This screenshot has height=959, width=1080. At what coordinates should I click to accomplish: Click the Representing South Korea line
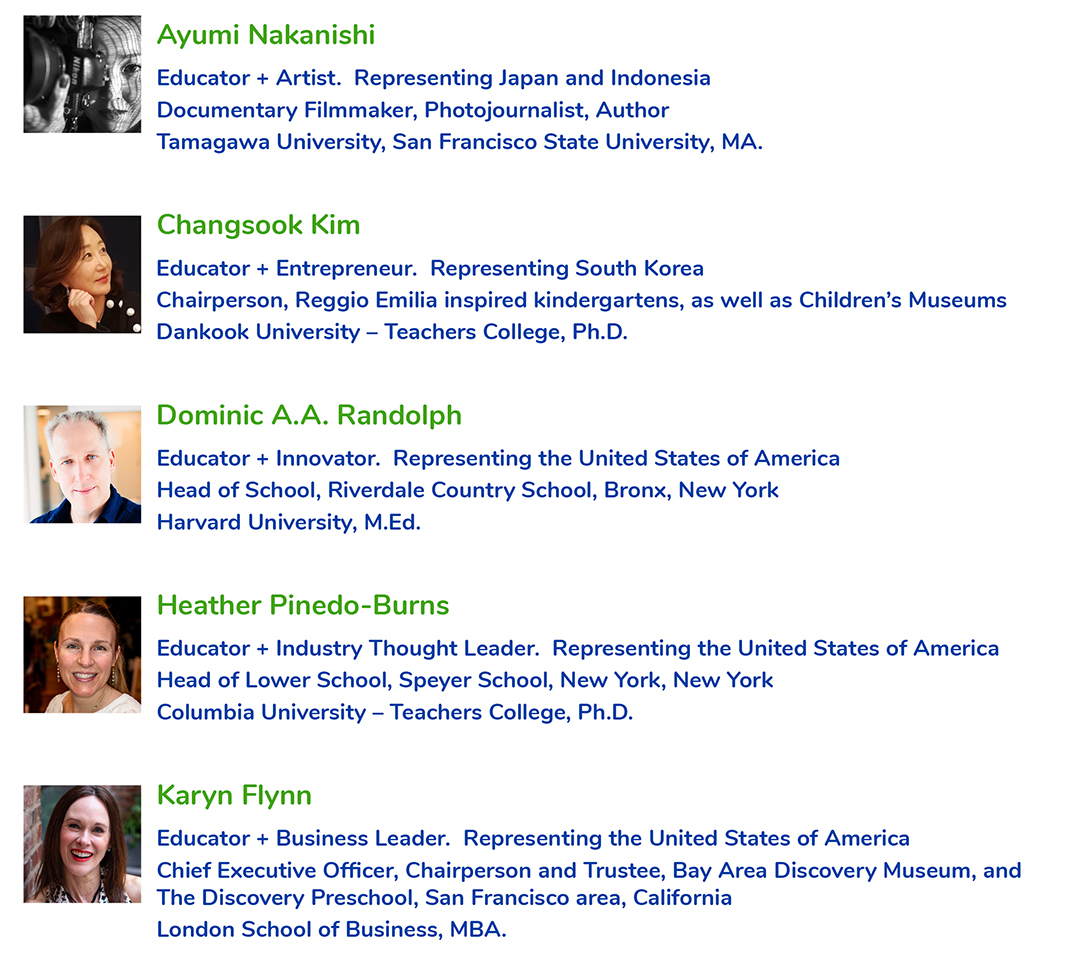point(430,268)
